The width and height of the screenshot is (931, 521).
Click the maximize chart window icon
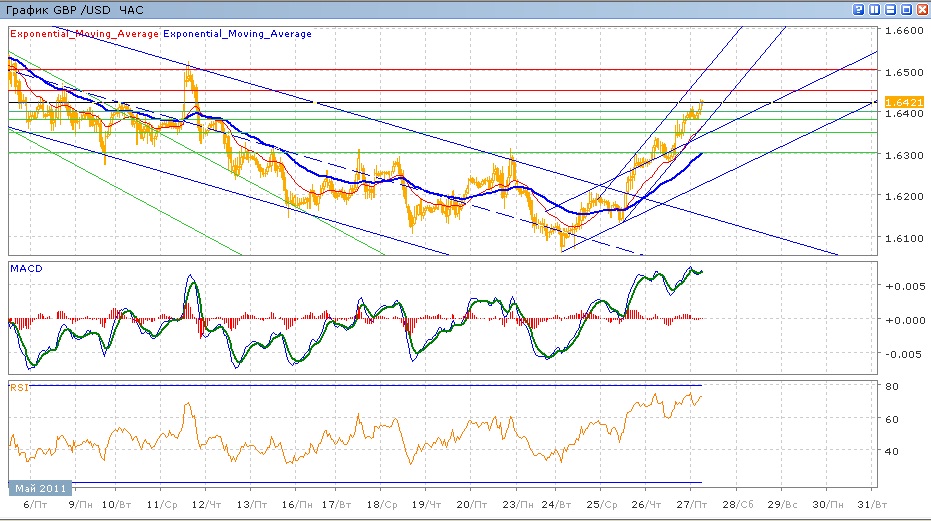point(907,10)
